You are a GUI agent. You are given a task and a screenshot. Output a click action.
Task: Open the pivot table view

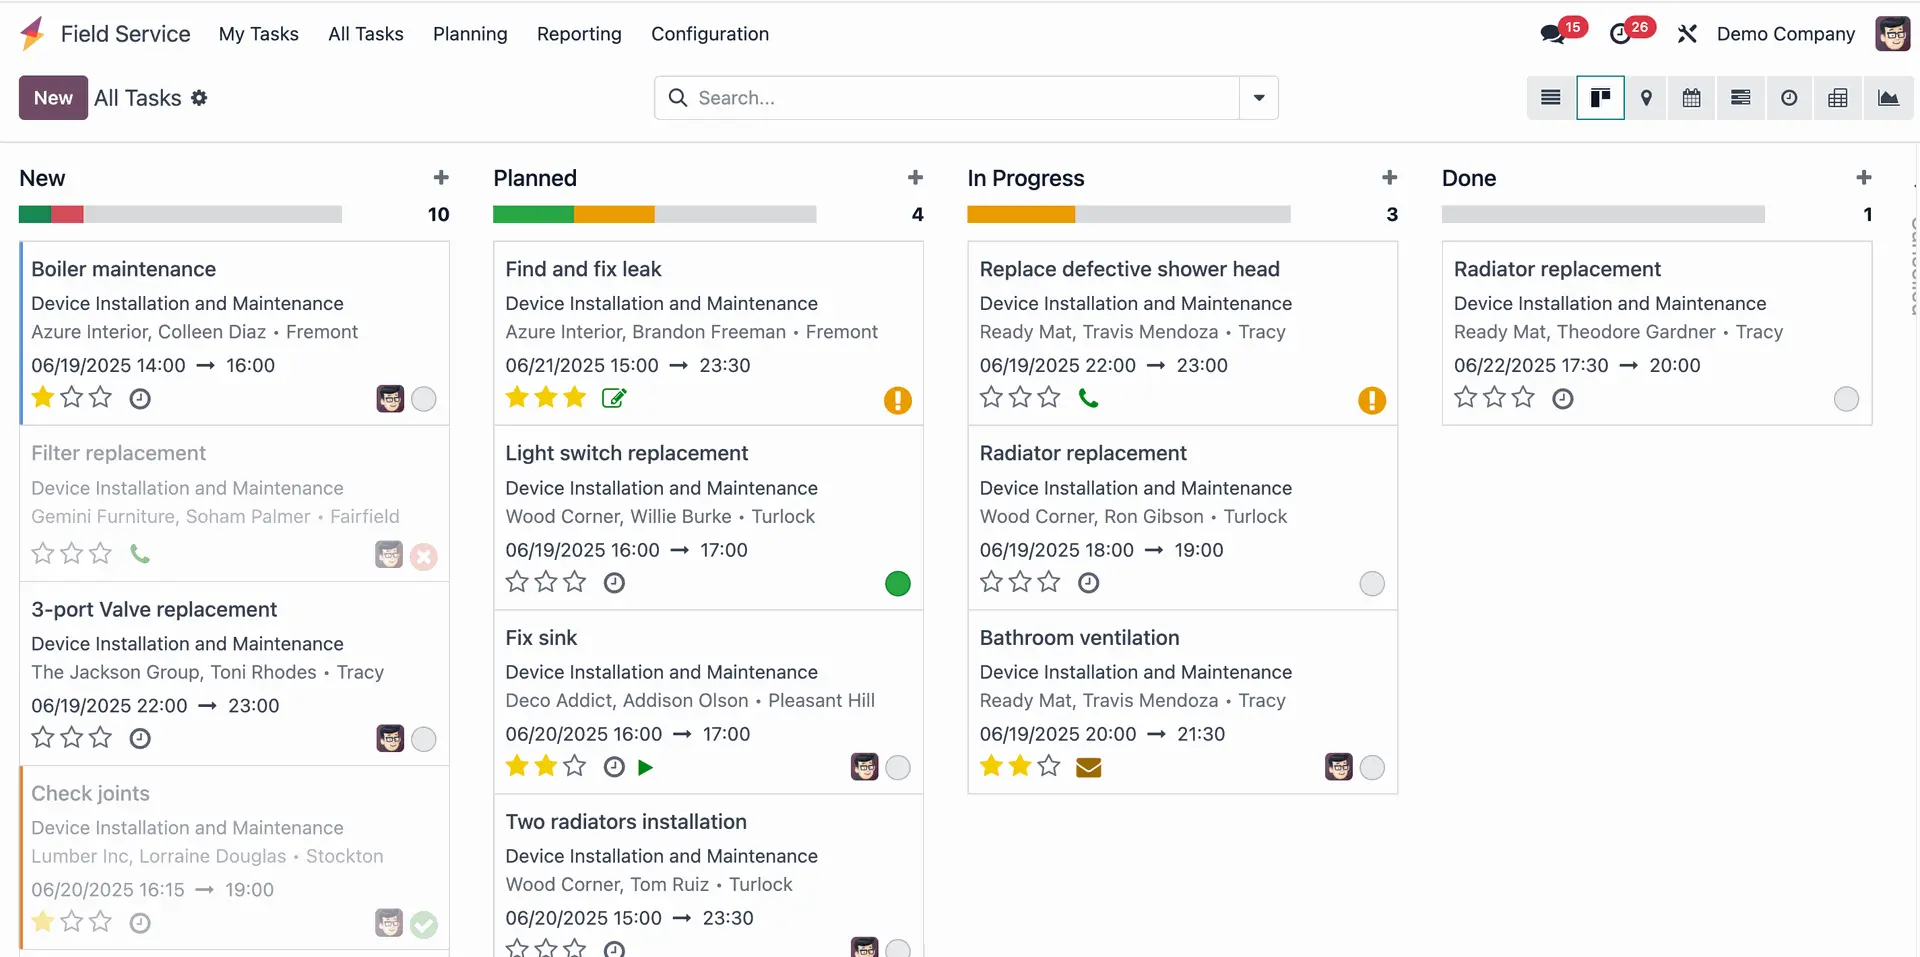(1838, 98)
